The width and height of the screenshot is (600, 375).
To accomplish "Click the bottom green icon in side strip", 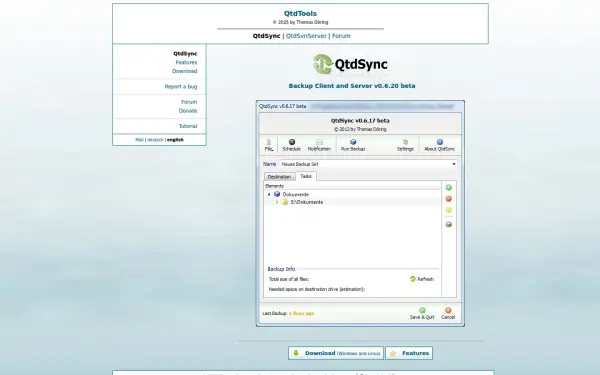I will 448,224.
